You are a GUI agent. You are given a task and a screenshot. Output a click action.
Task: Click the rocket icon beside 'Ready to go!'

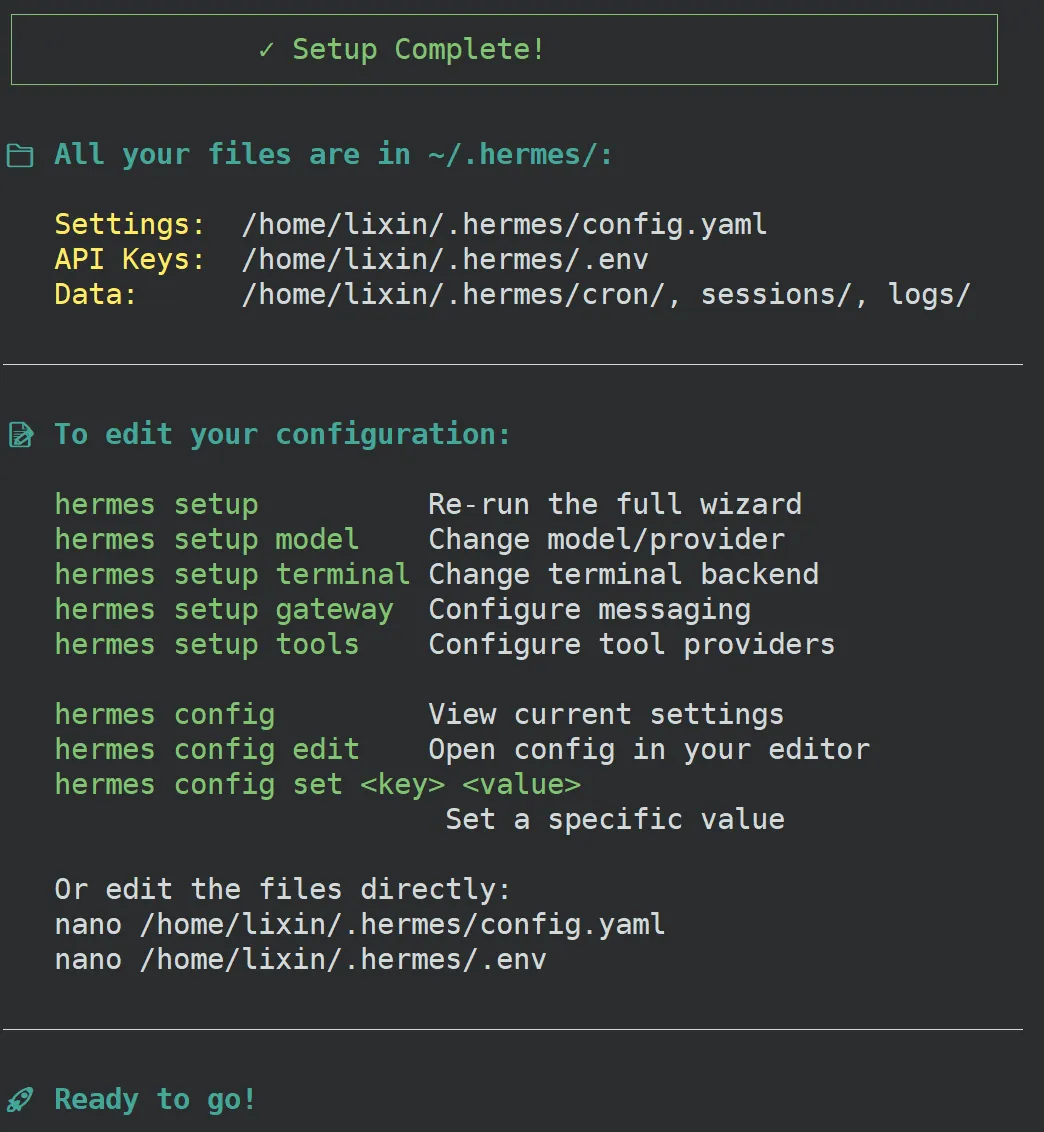20,1101
